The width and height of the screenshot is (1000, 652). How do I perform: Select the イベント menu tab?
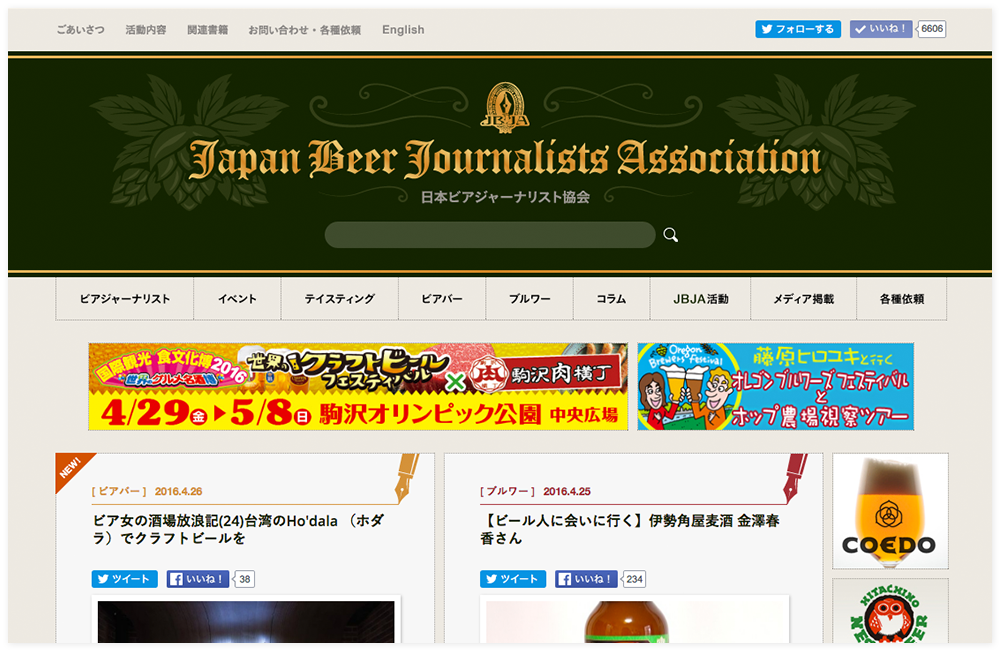[237, 299]
